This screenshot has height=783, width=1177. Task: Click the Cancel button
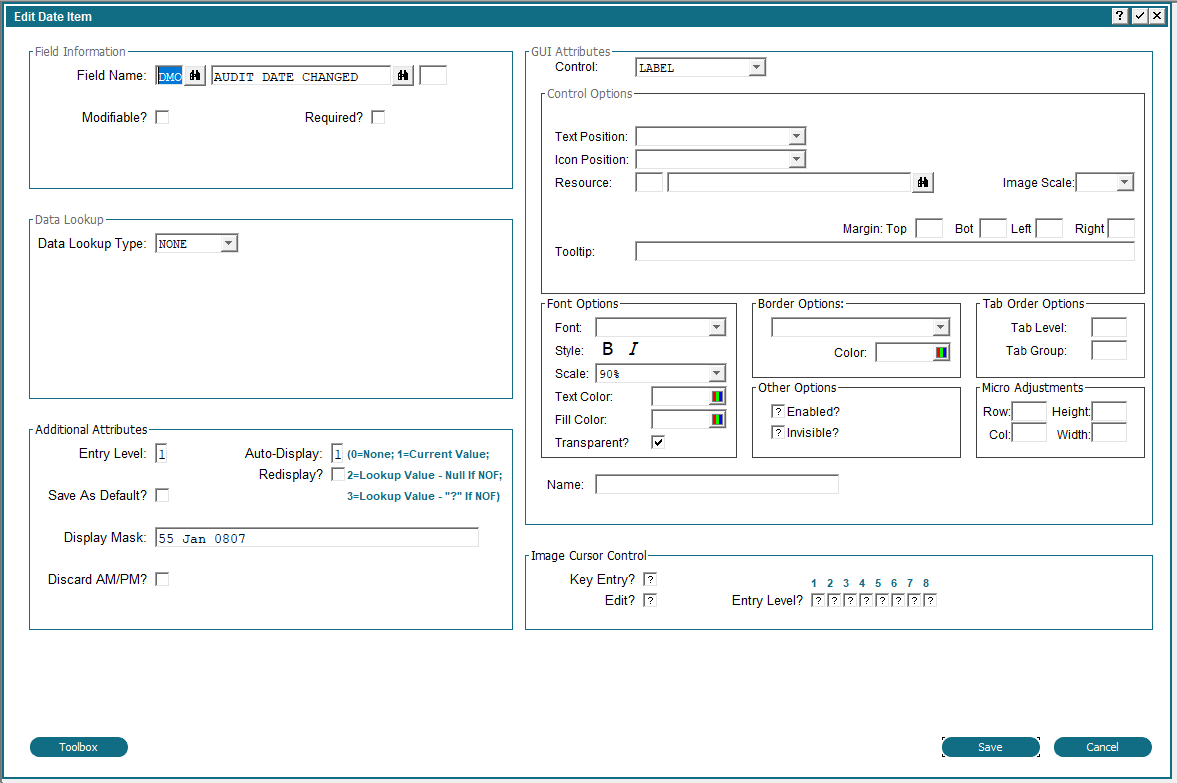1103,747
